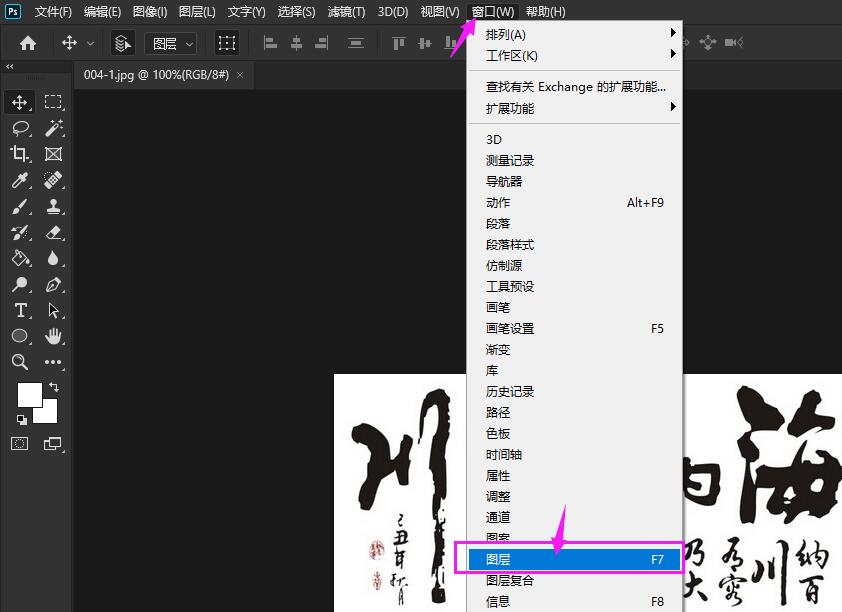Reset default foreground and background colors
The width and height of the screenshot is (842, 612).
(x=21, y=419)
